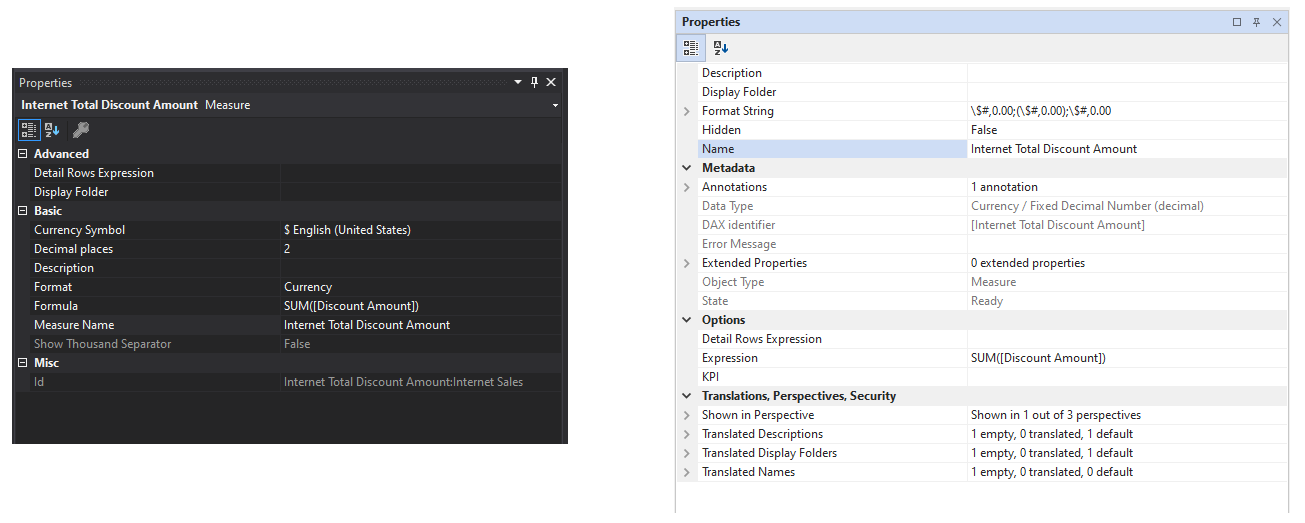
Task: Select State Ready property row
Action: click(x=992, y=301)
